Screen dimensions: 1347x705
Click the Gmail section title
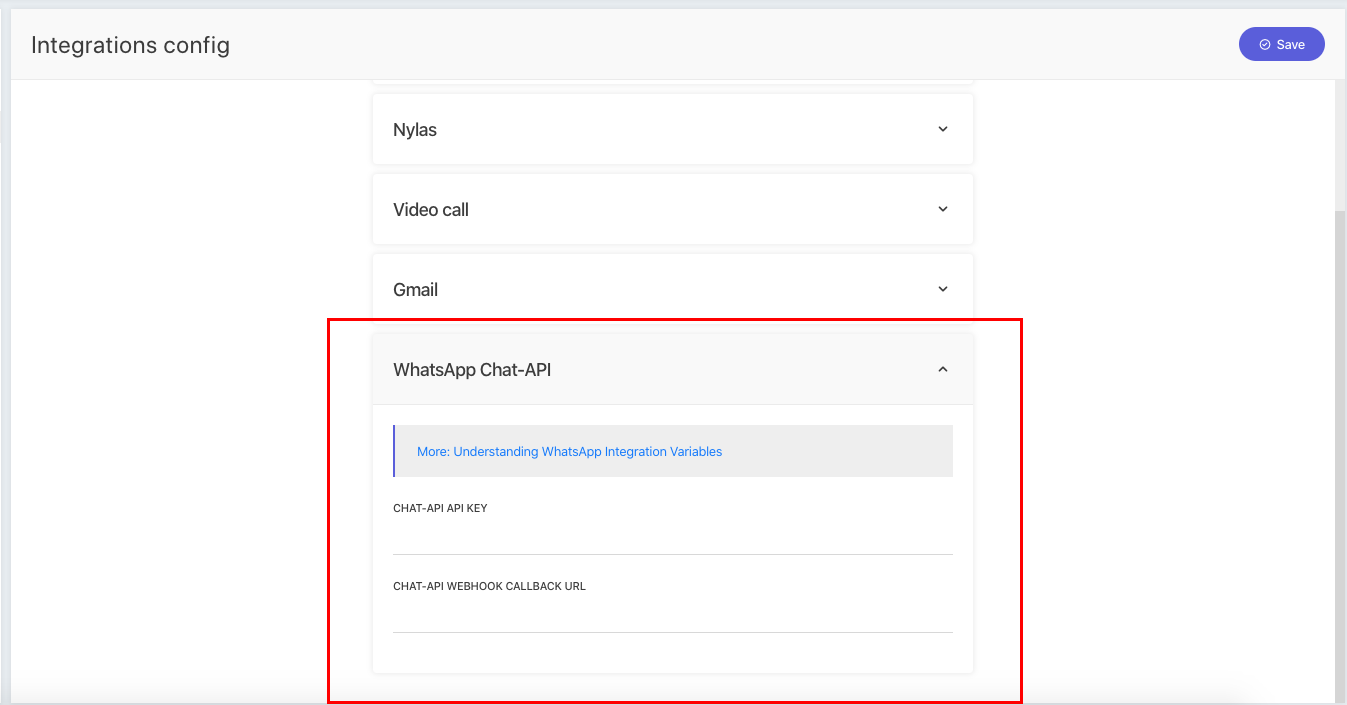[x=416, y=290]
